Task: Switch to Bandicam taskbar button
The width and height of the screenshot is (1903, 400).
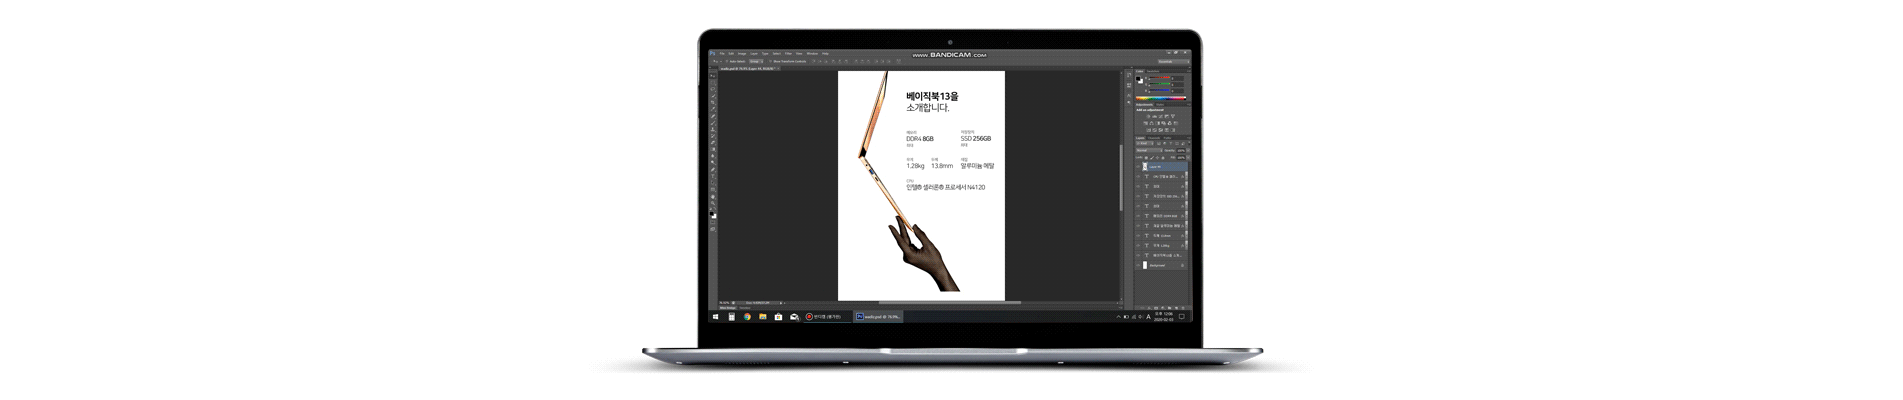Action: 827,317
